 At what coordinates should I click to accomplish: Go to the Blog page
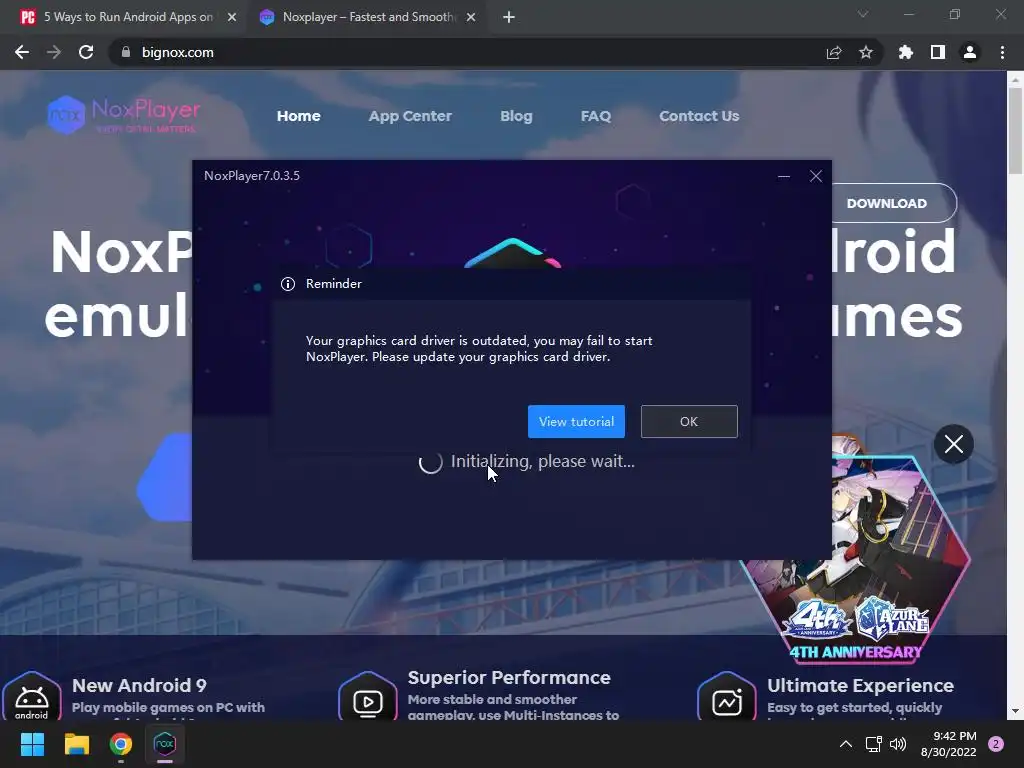coord(516,116)
